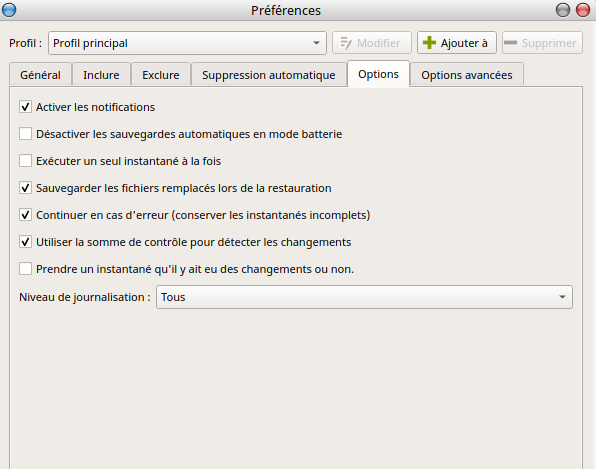Disable Utiliser la somme de contrôle checkbox
Image resolution: width=596 pixels, height=469 pixels.
coord(25,242)
